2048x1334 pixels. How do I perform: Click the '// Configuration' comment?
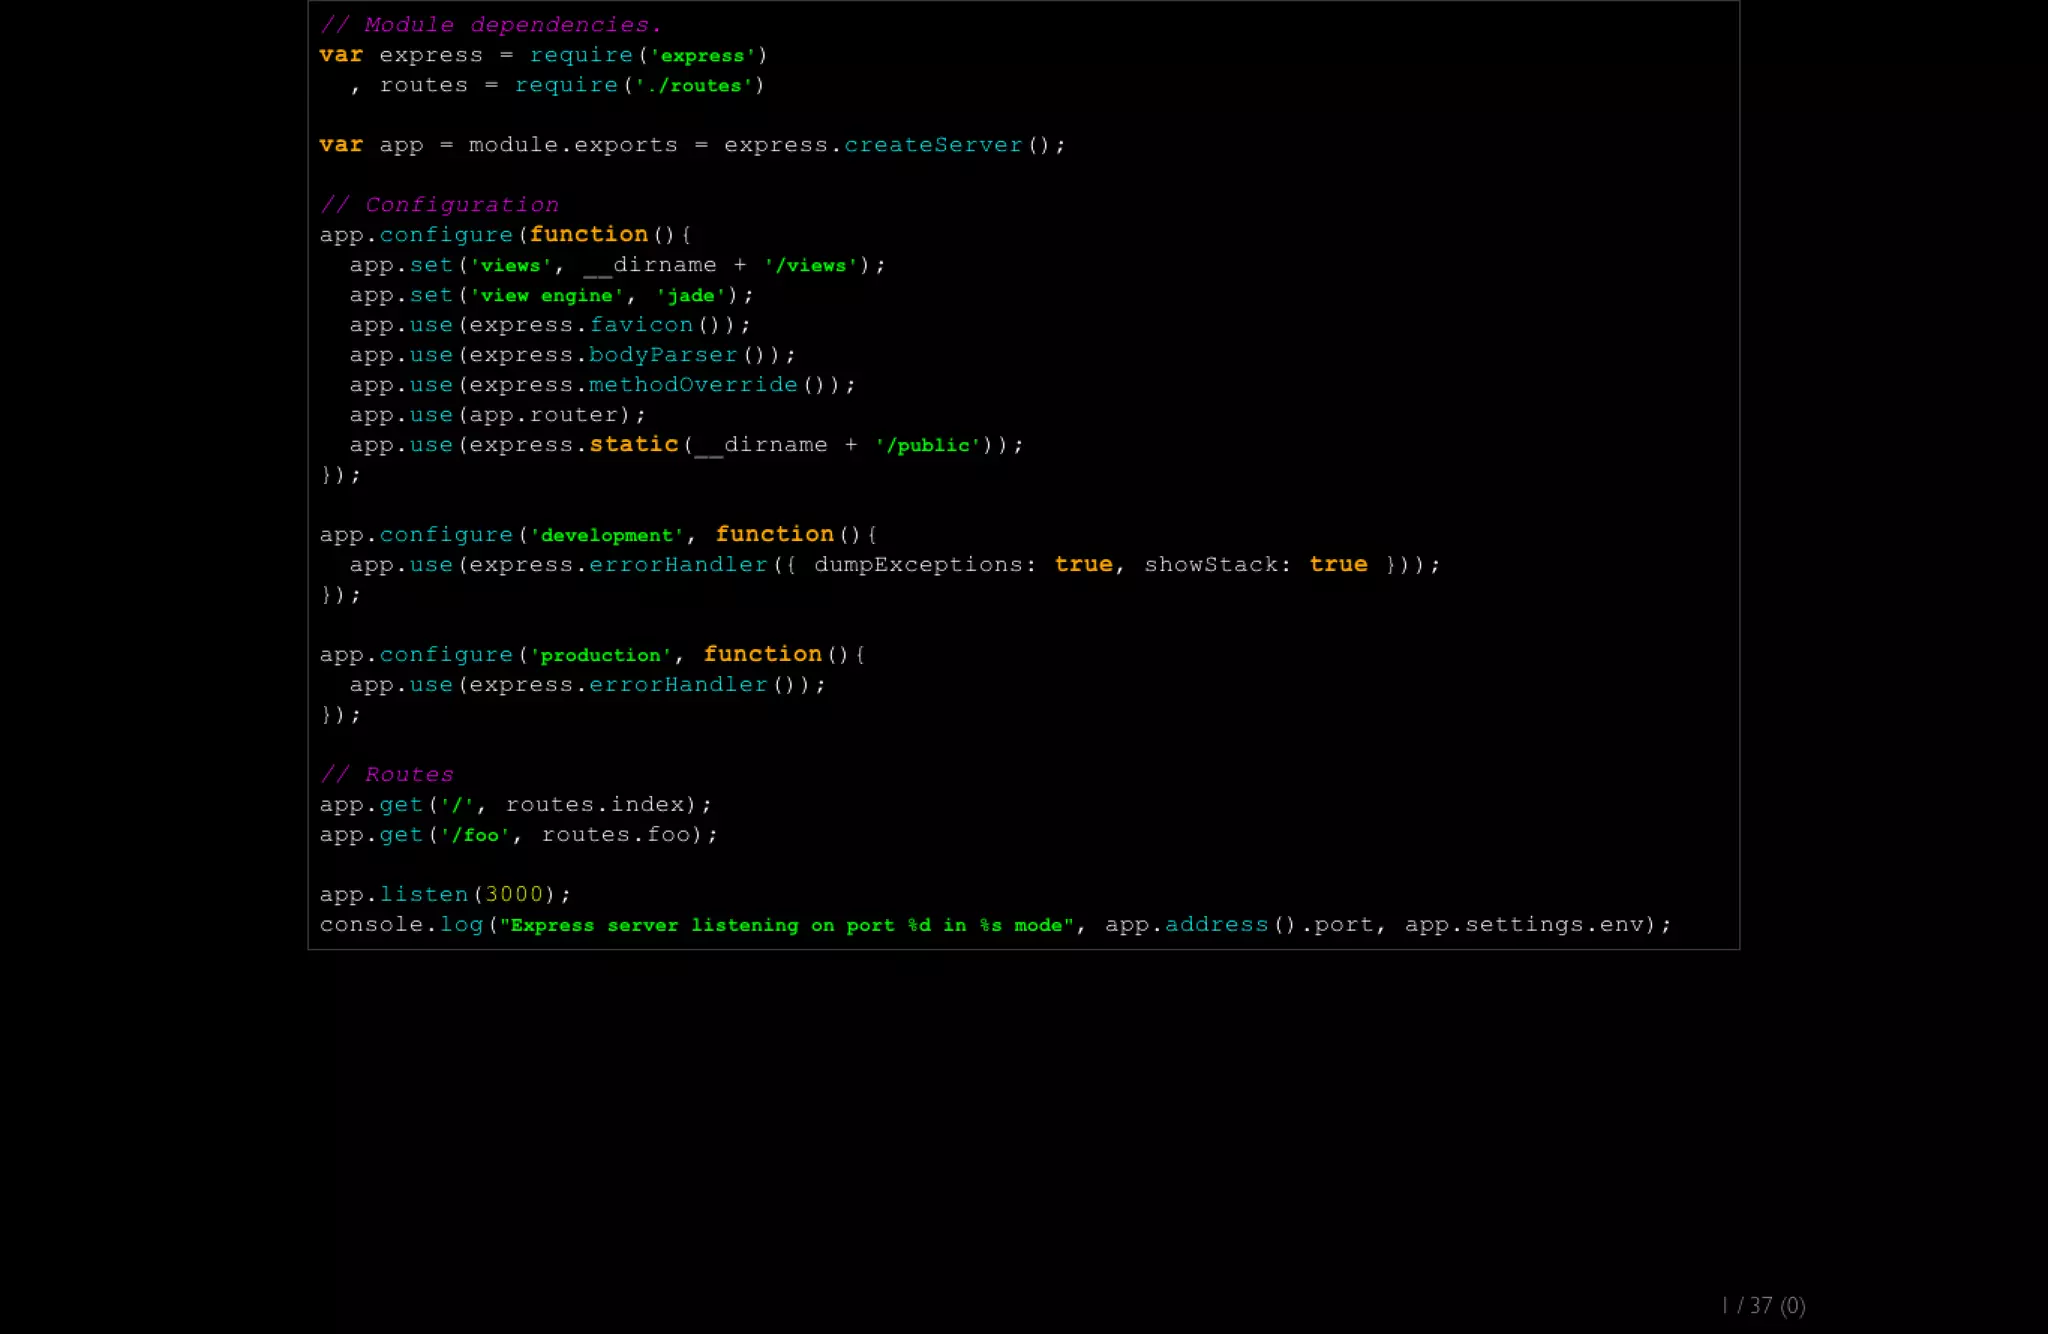coord(439,205)
